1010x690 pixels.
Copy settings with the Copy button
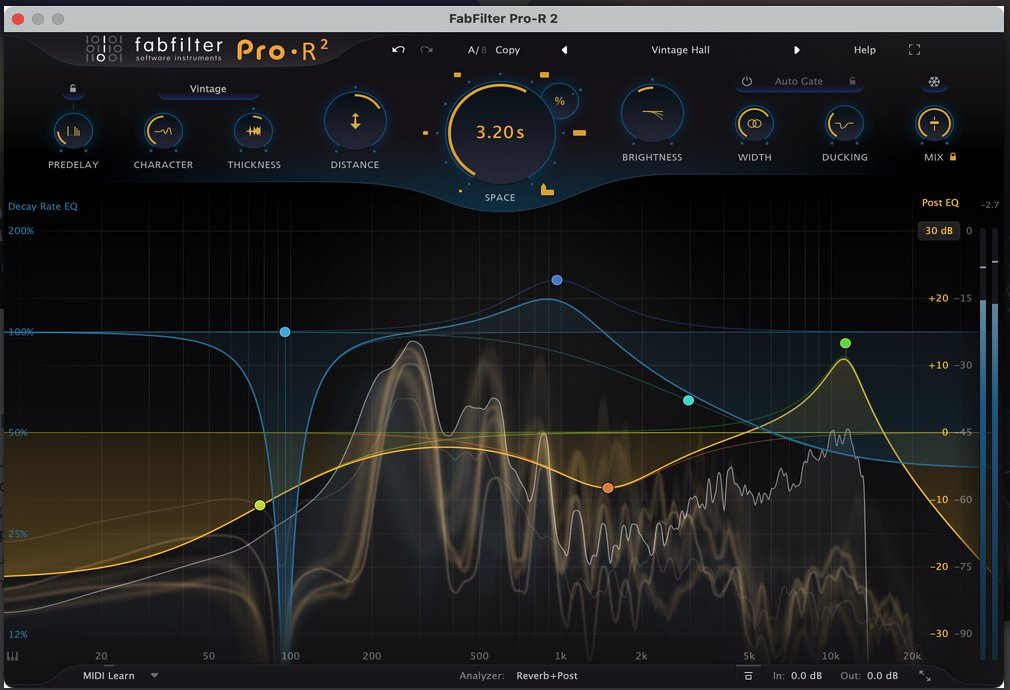508,50
